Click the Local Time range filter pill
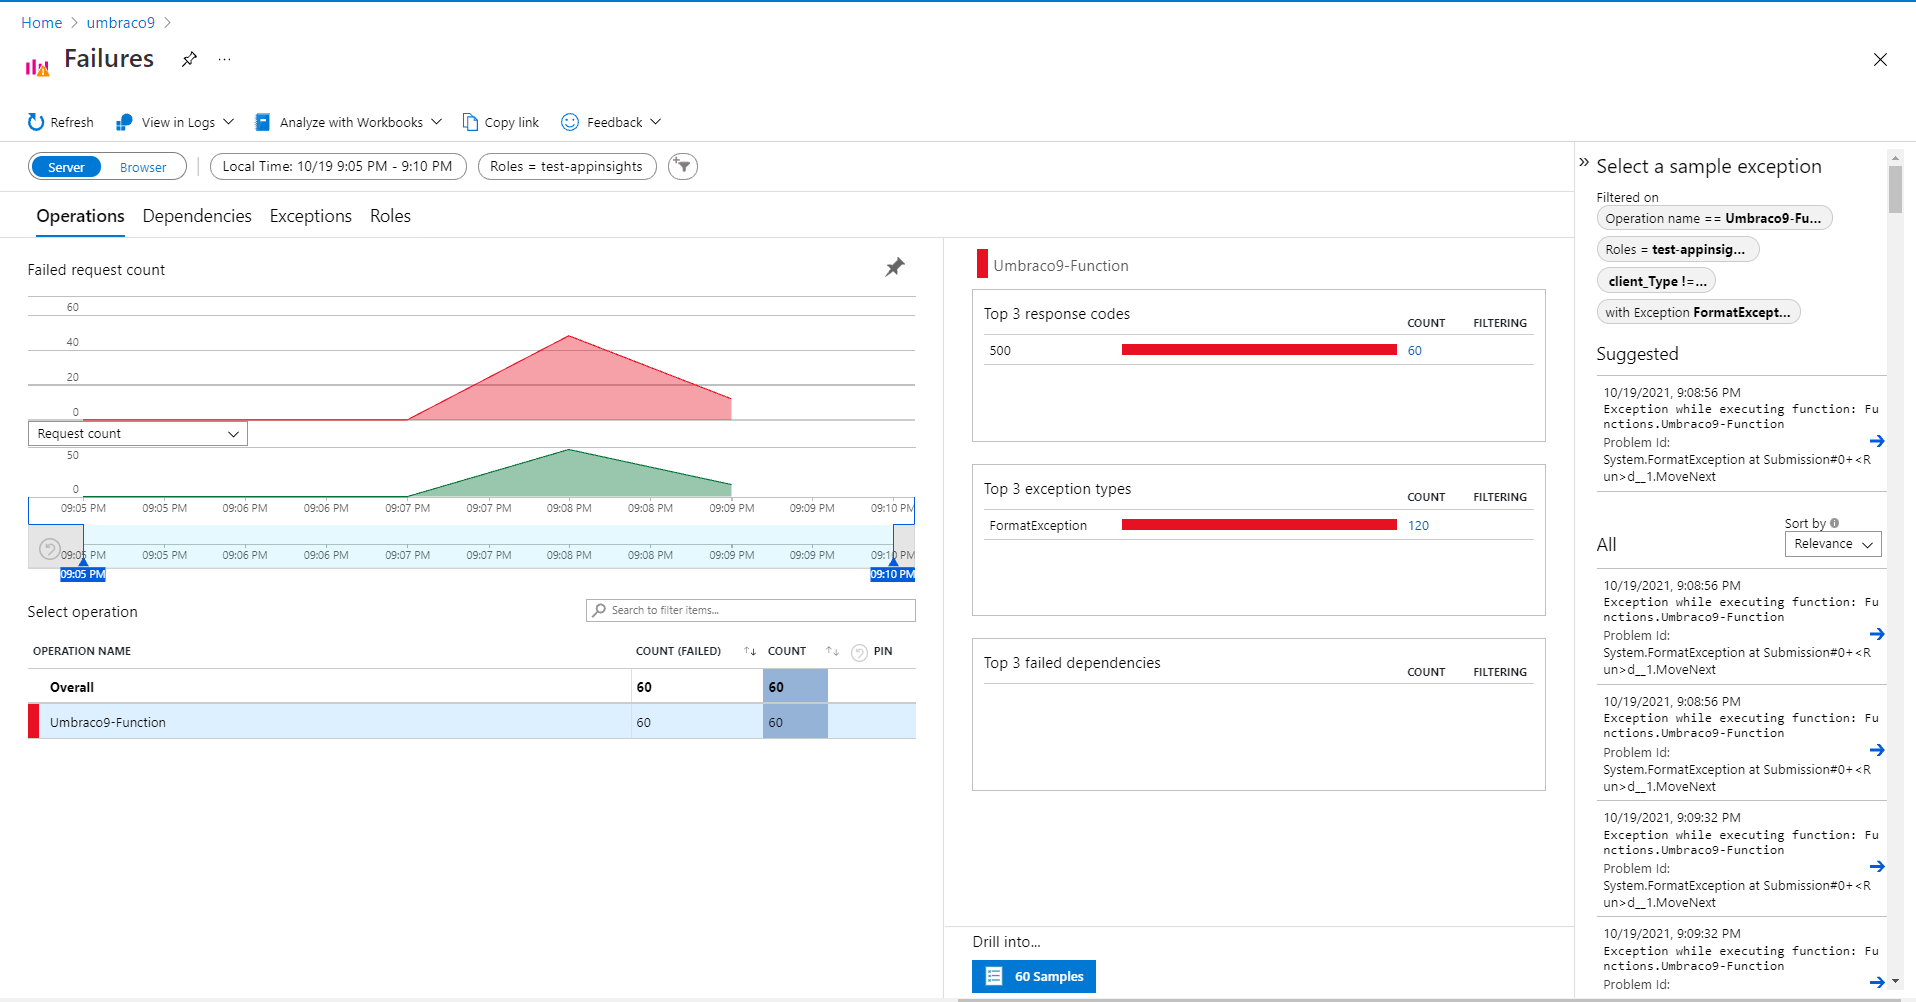1916x1002 pixels. (338, 166)
